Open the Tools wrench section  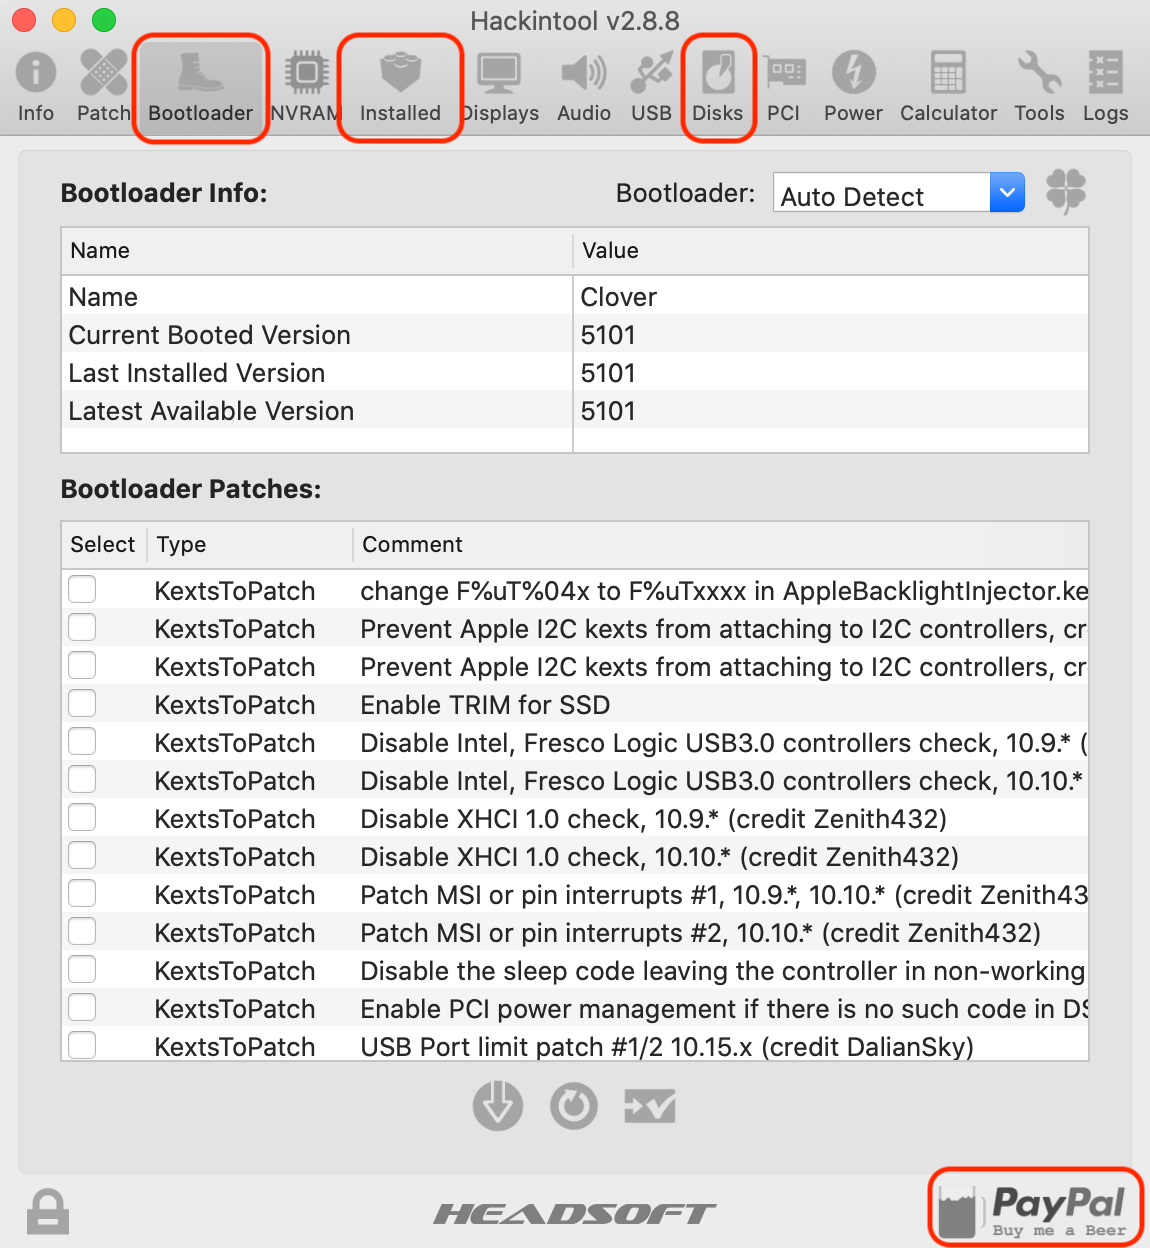[x=1039, y=87]
